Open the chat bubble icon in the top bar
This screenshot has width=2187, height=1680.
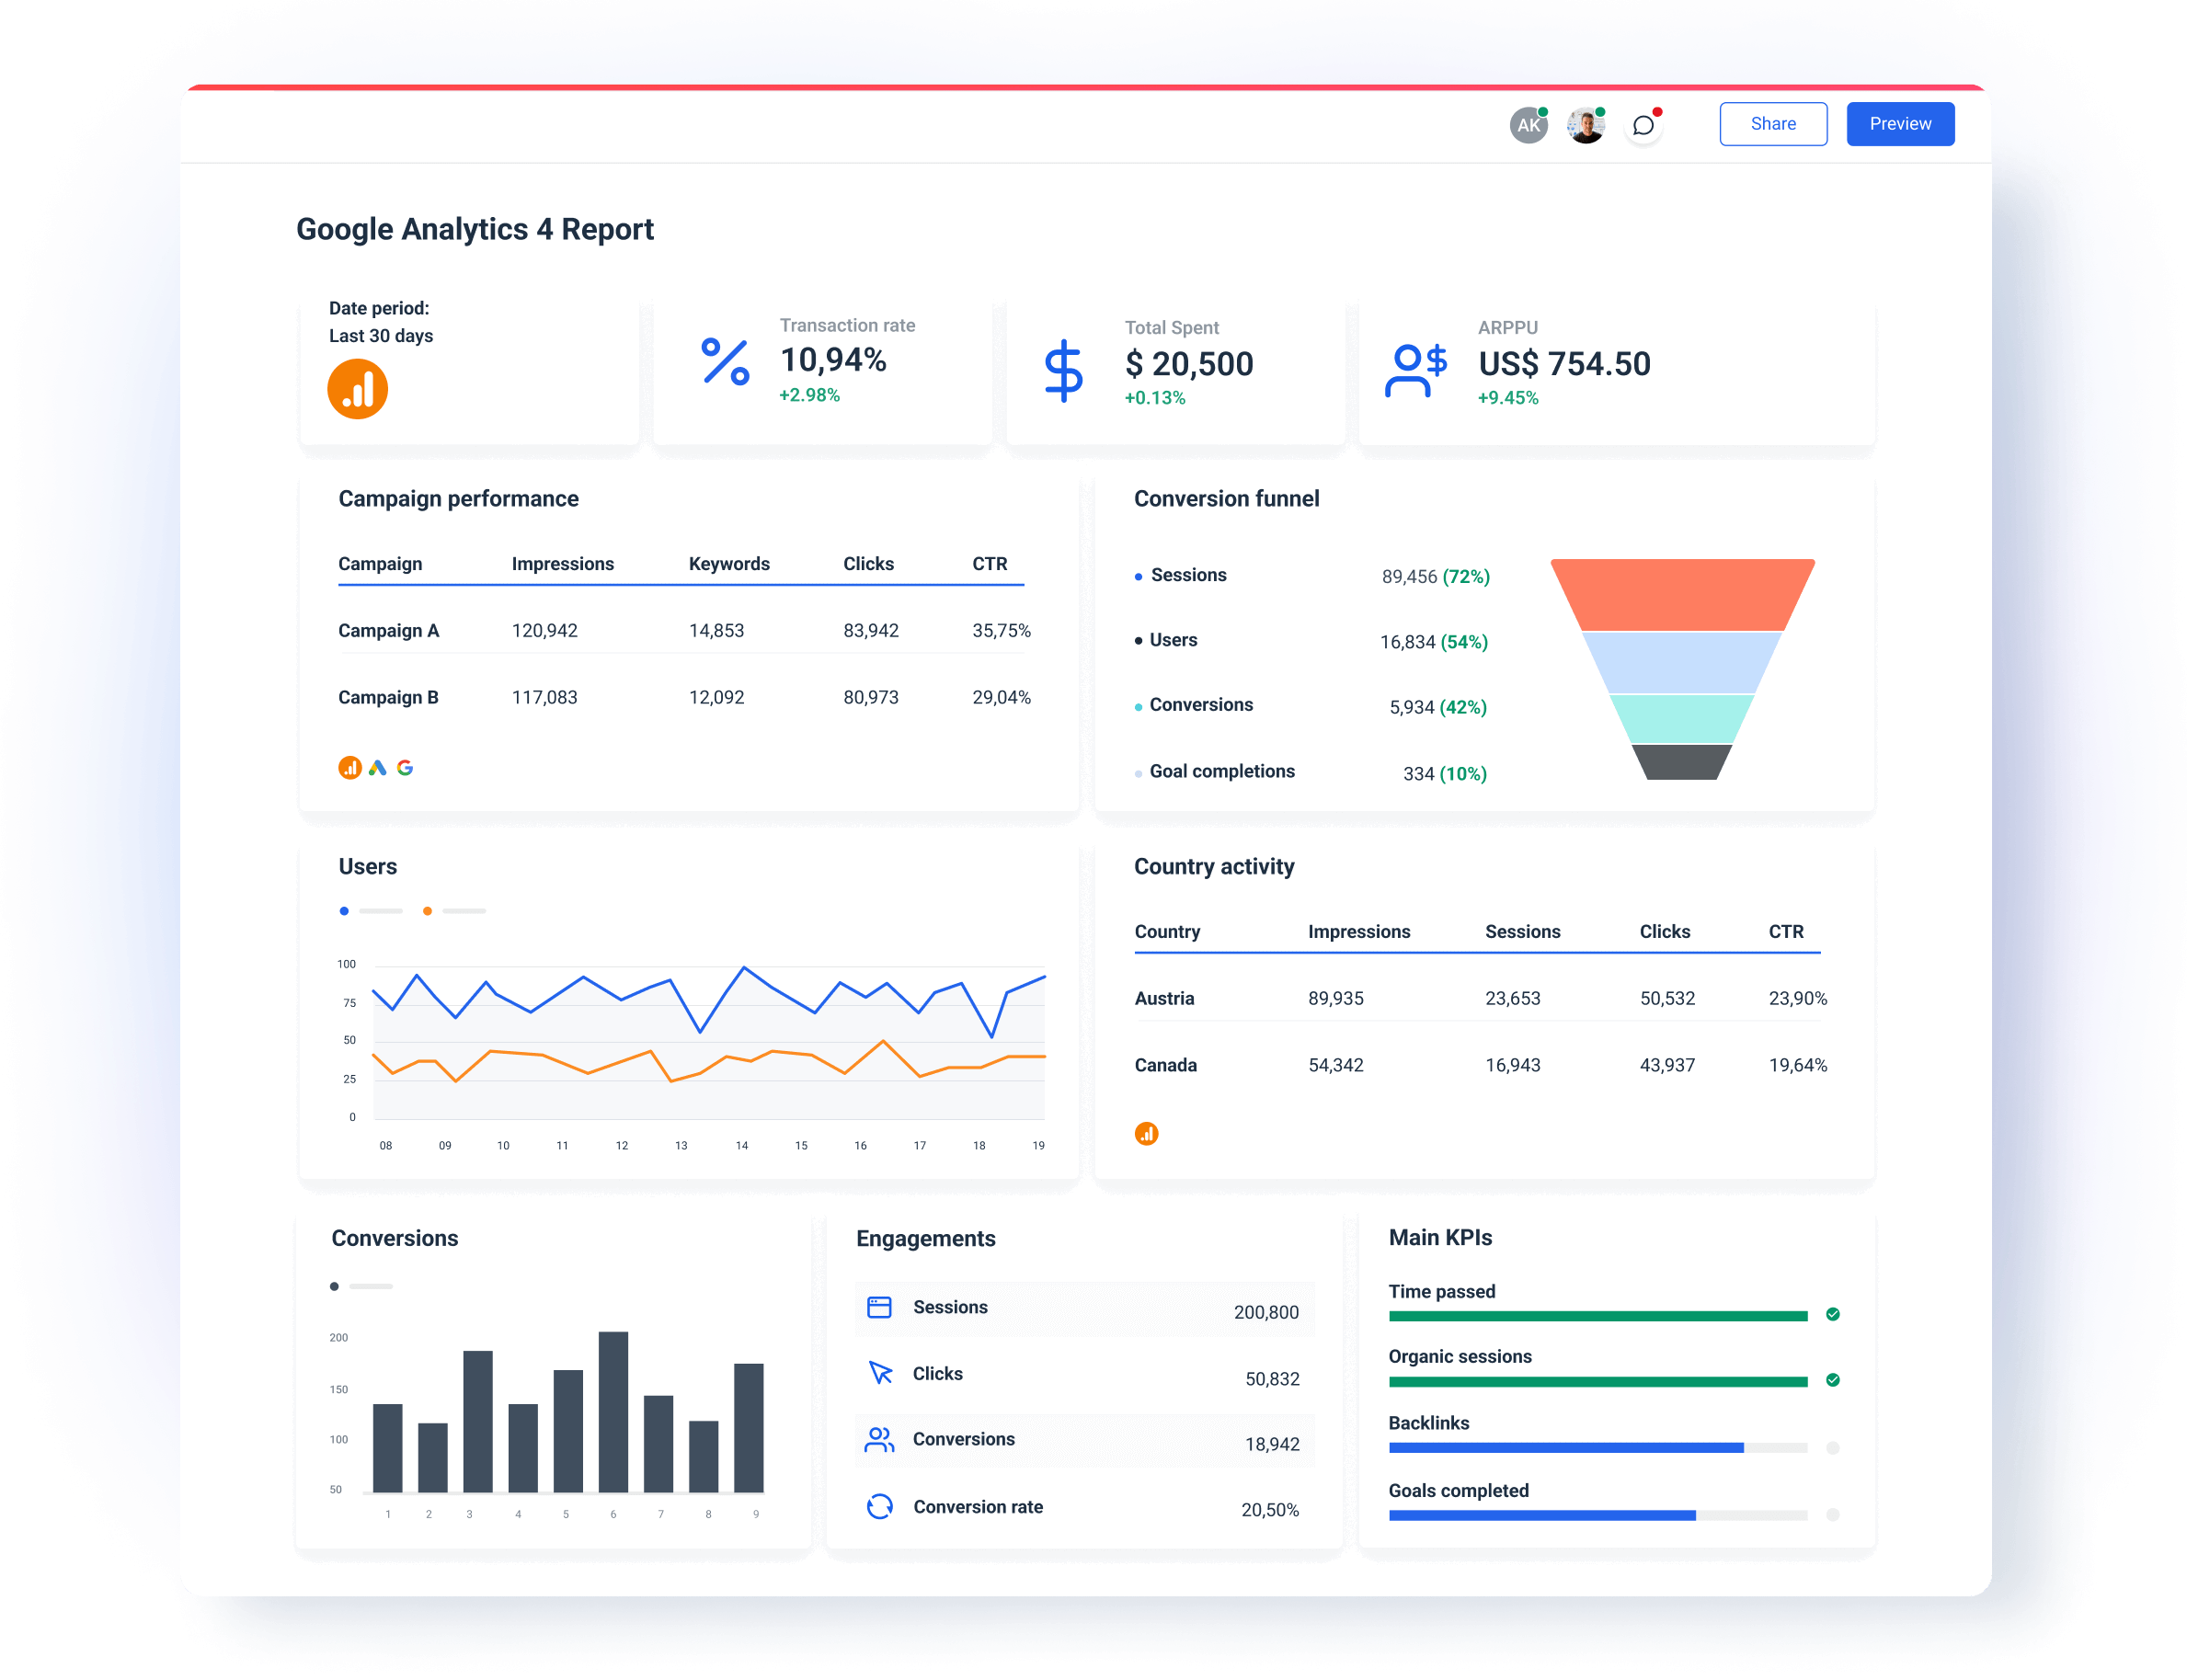(1642, 124)
